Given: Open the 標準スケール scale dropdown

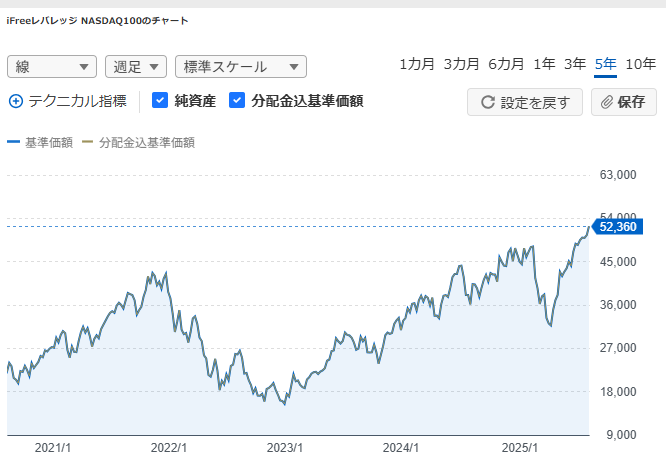Looking at the screenshot, I should tap(241, 67).
